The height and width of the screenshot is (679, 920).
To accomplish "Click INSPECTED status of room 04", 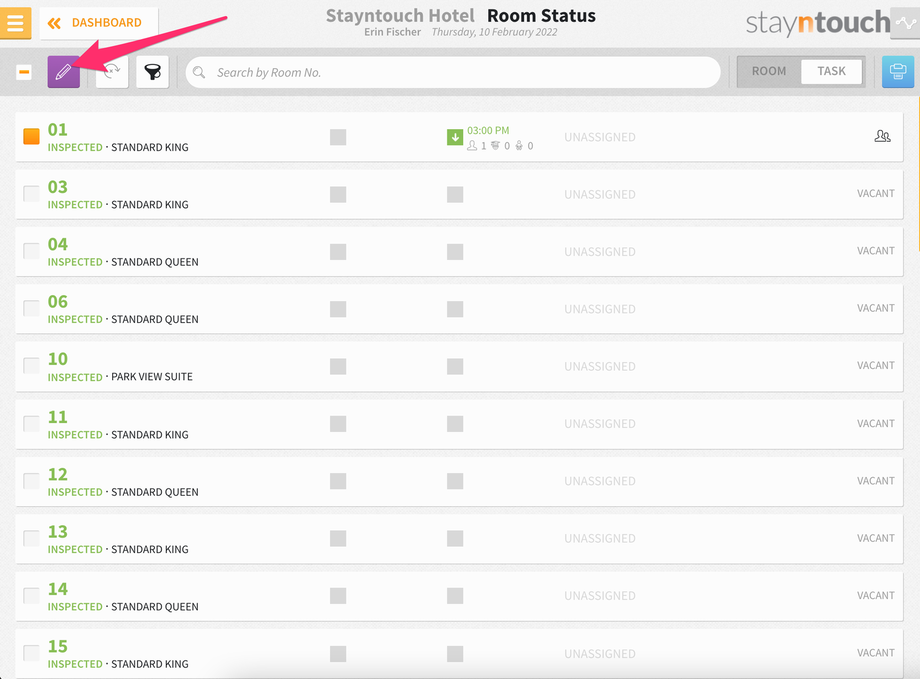I will tap(75, 262).
